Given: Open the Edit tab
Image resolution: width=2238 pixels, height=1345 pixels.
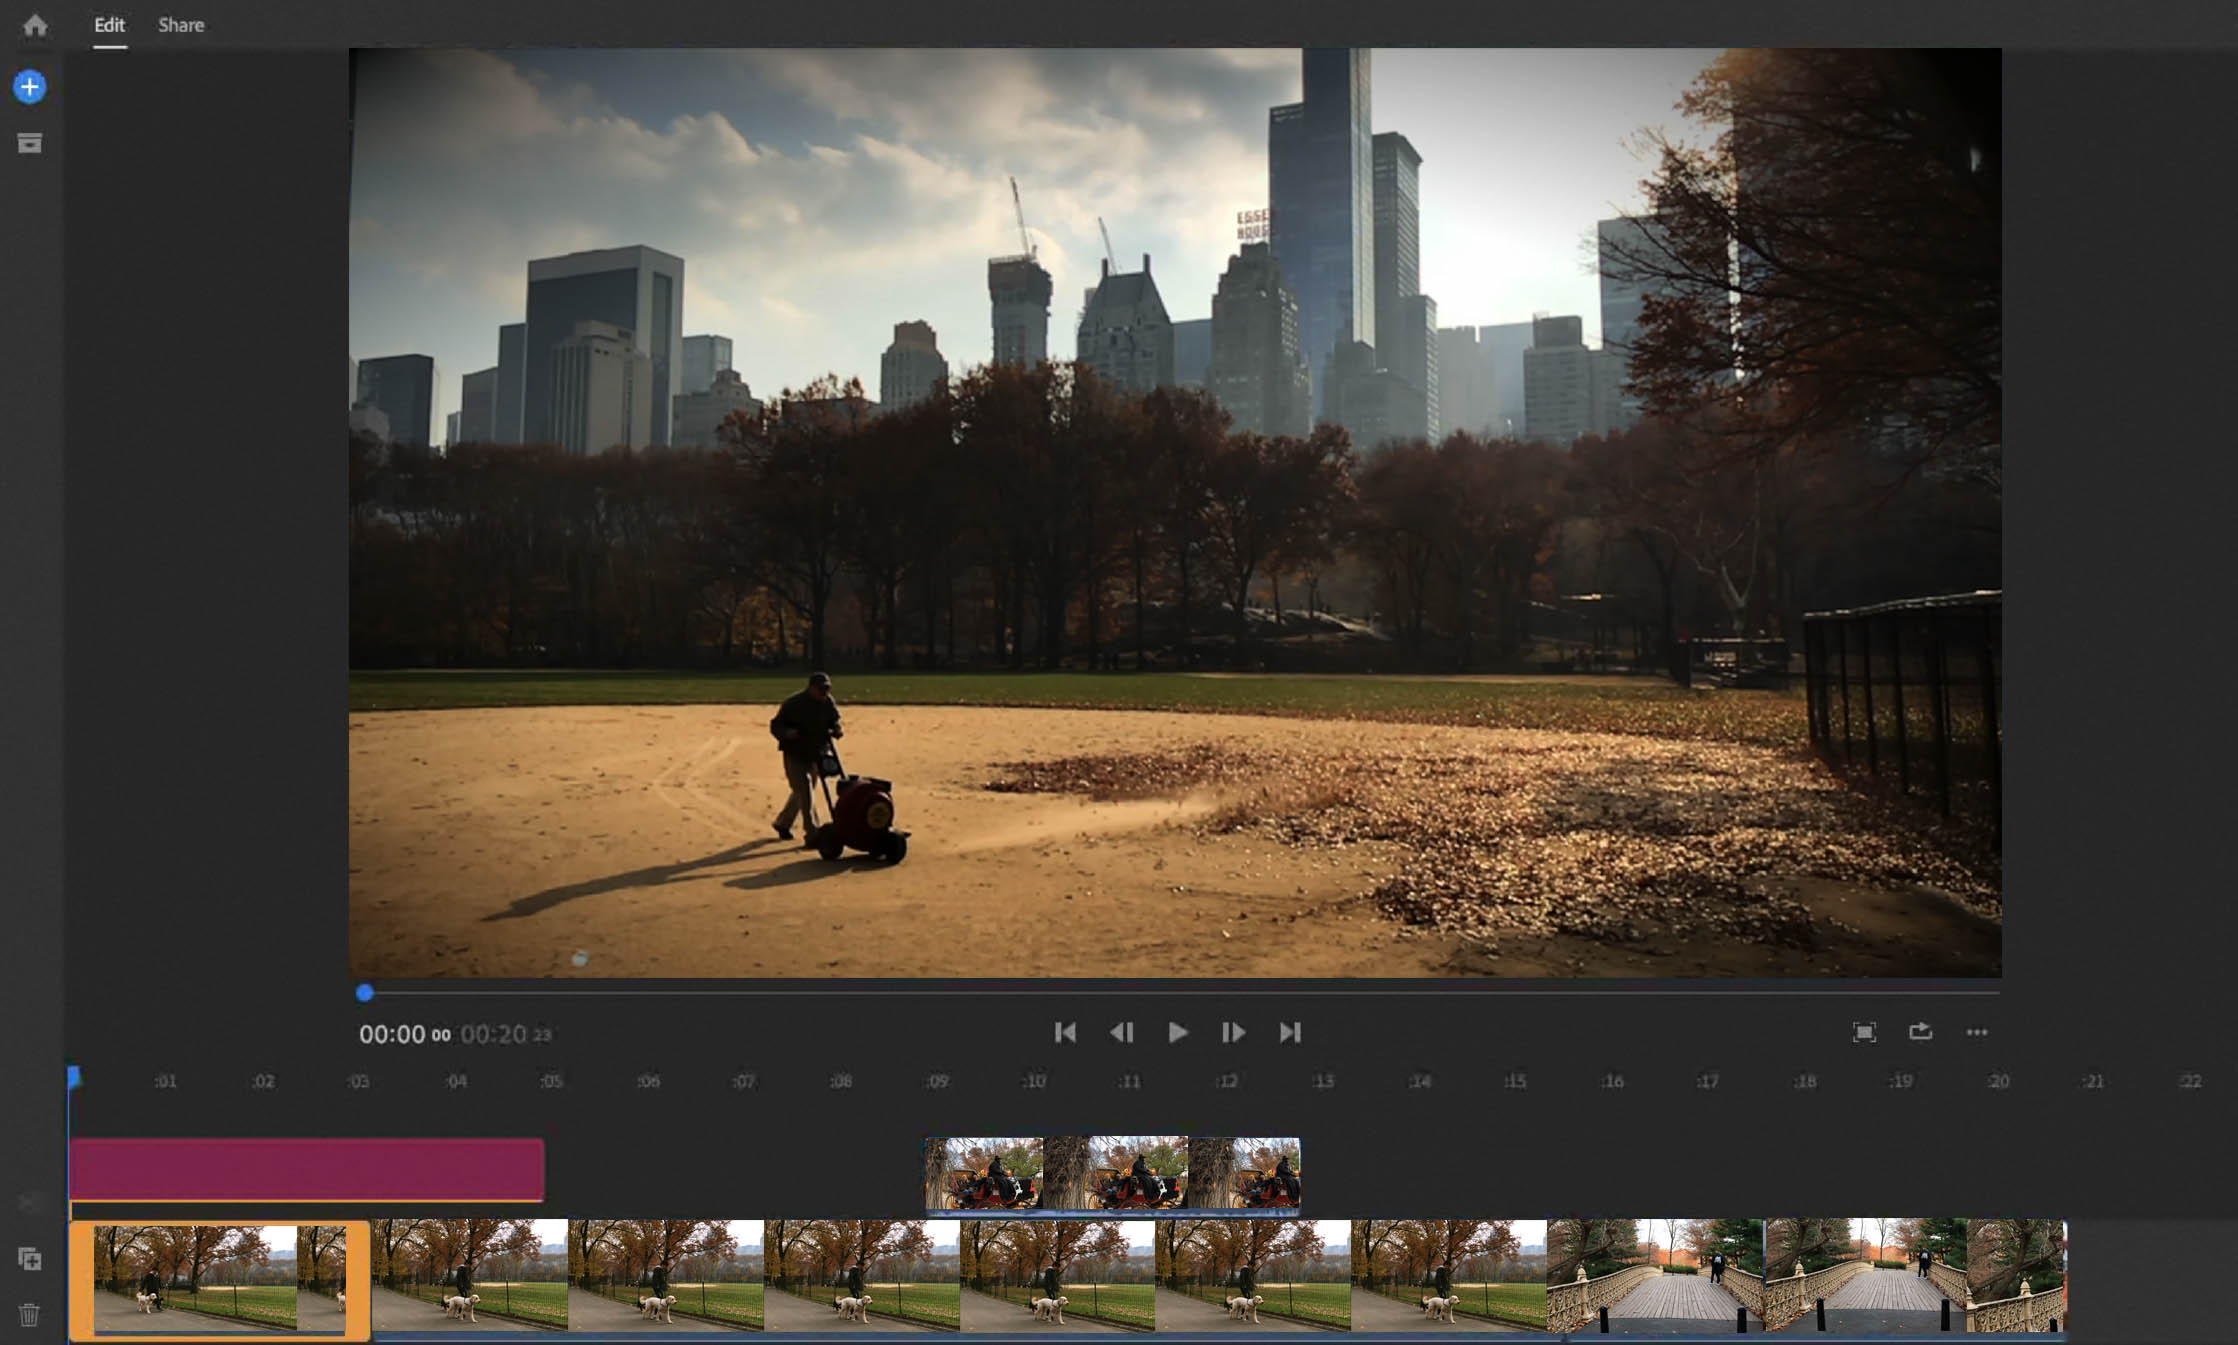Looking at the screenshot, I should [109, 25].
